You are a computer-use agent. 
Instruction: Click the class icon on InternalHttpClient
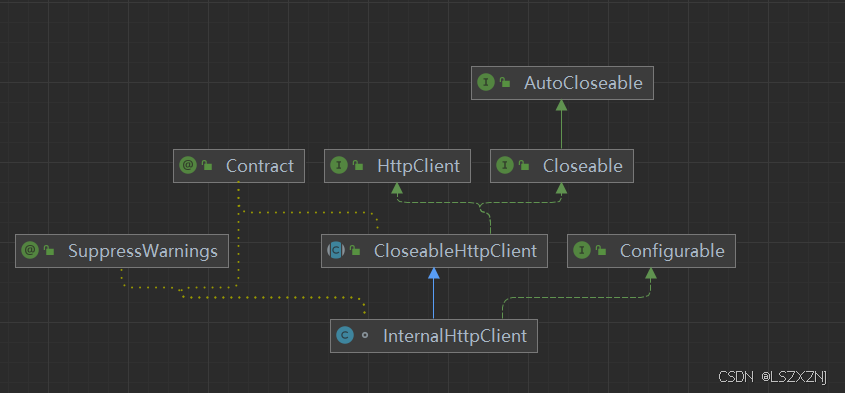pos(344,336)
